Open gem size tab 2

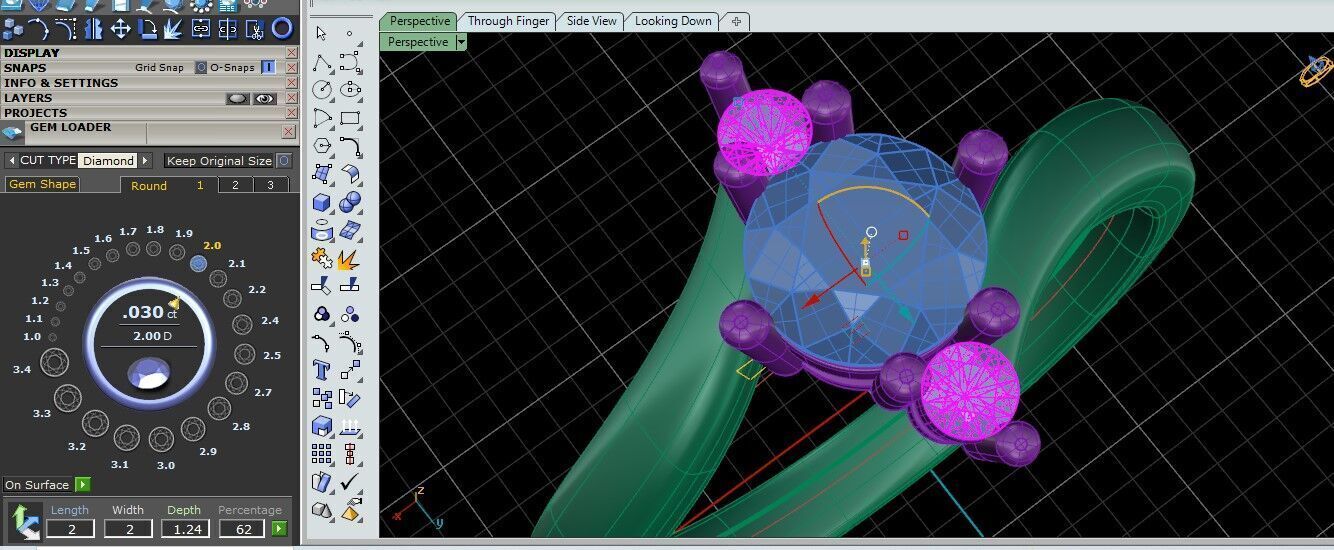[x=235, y=185]
